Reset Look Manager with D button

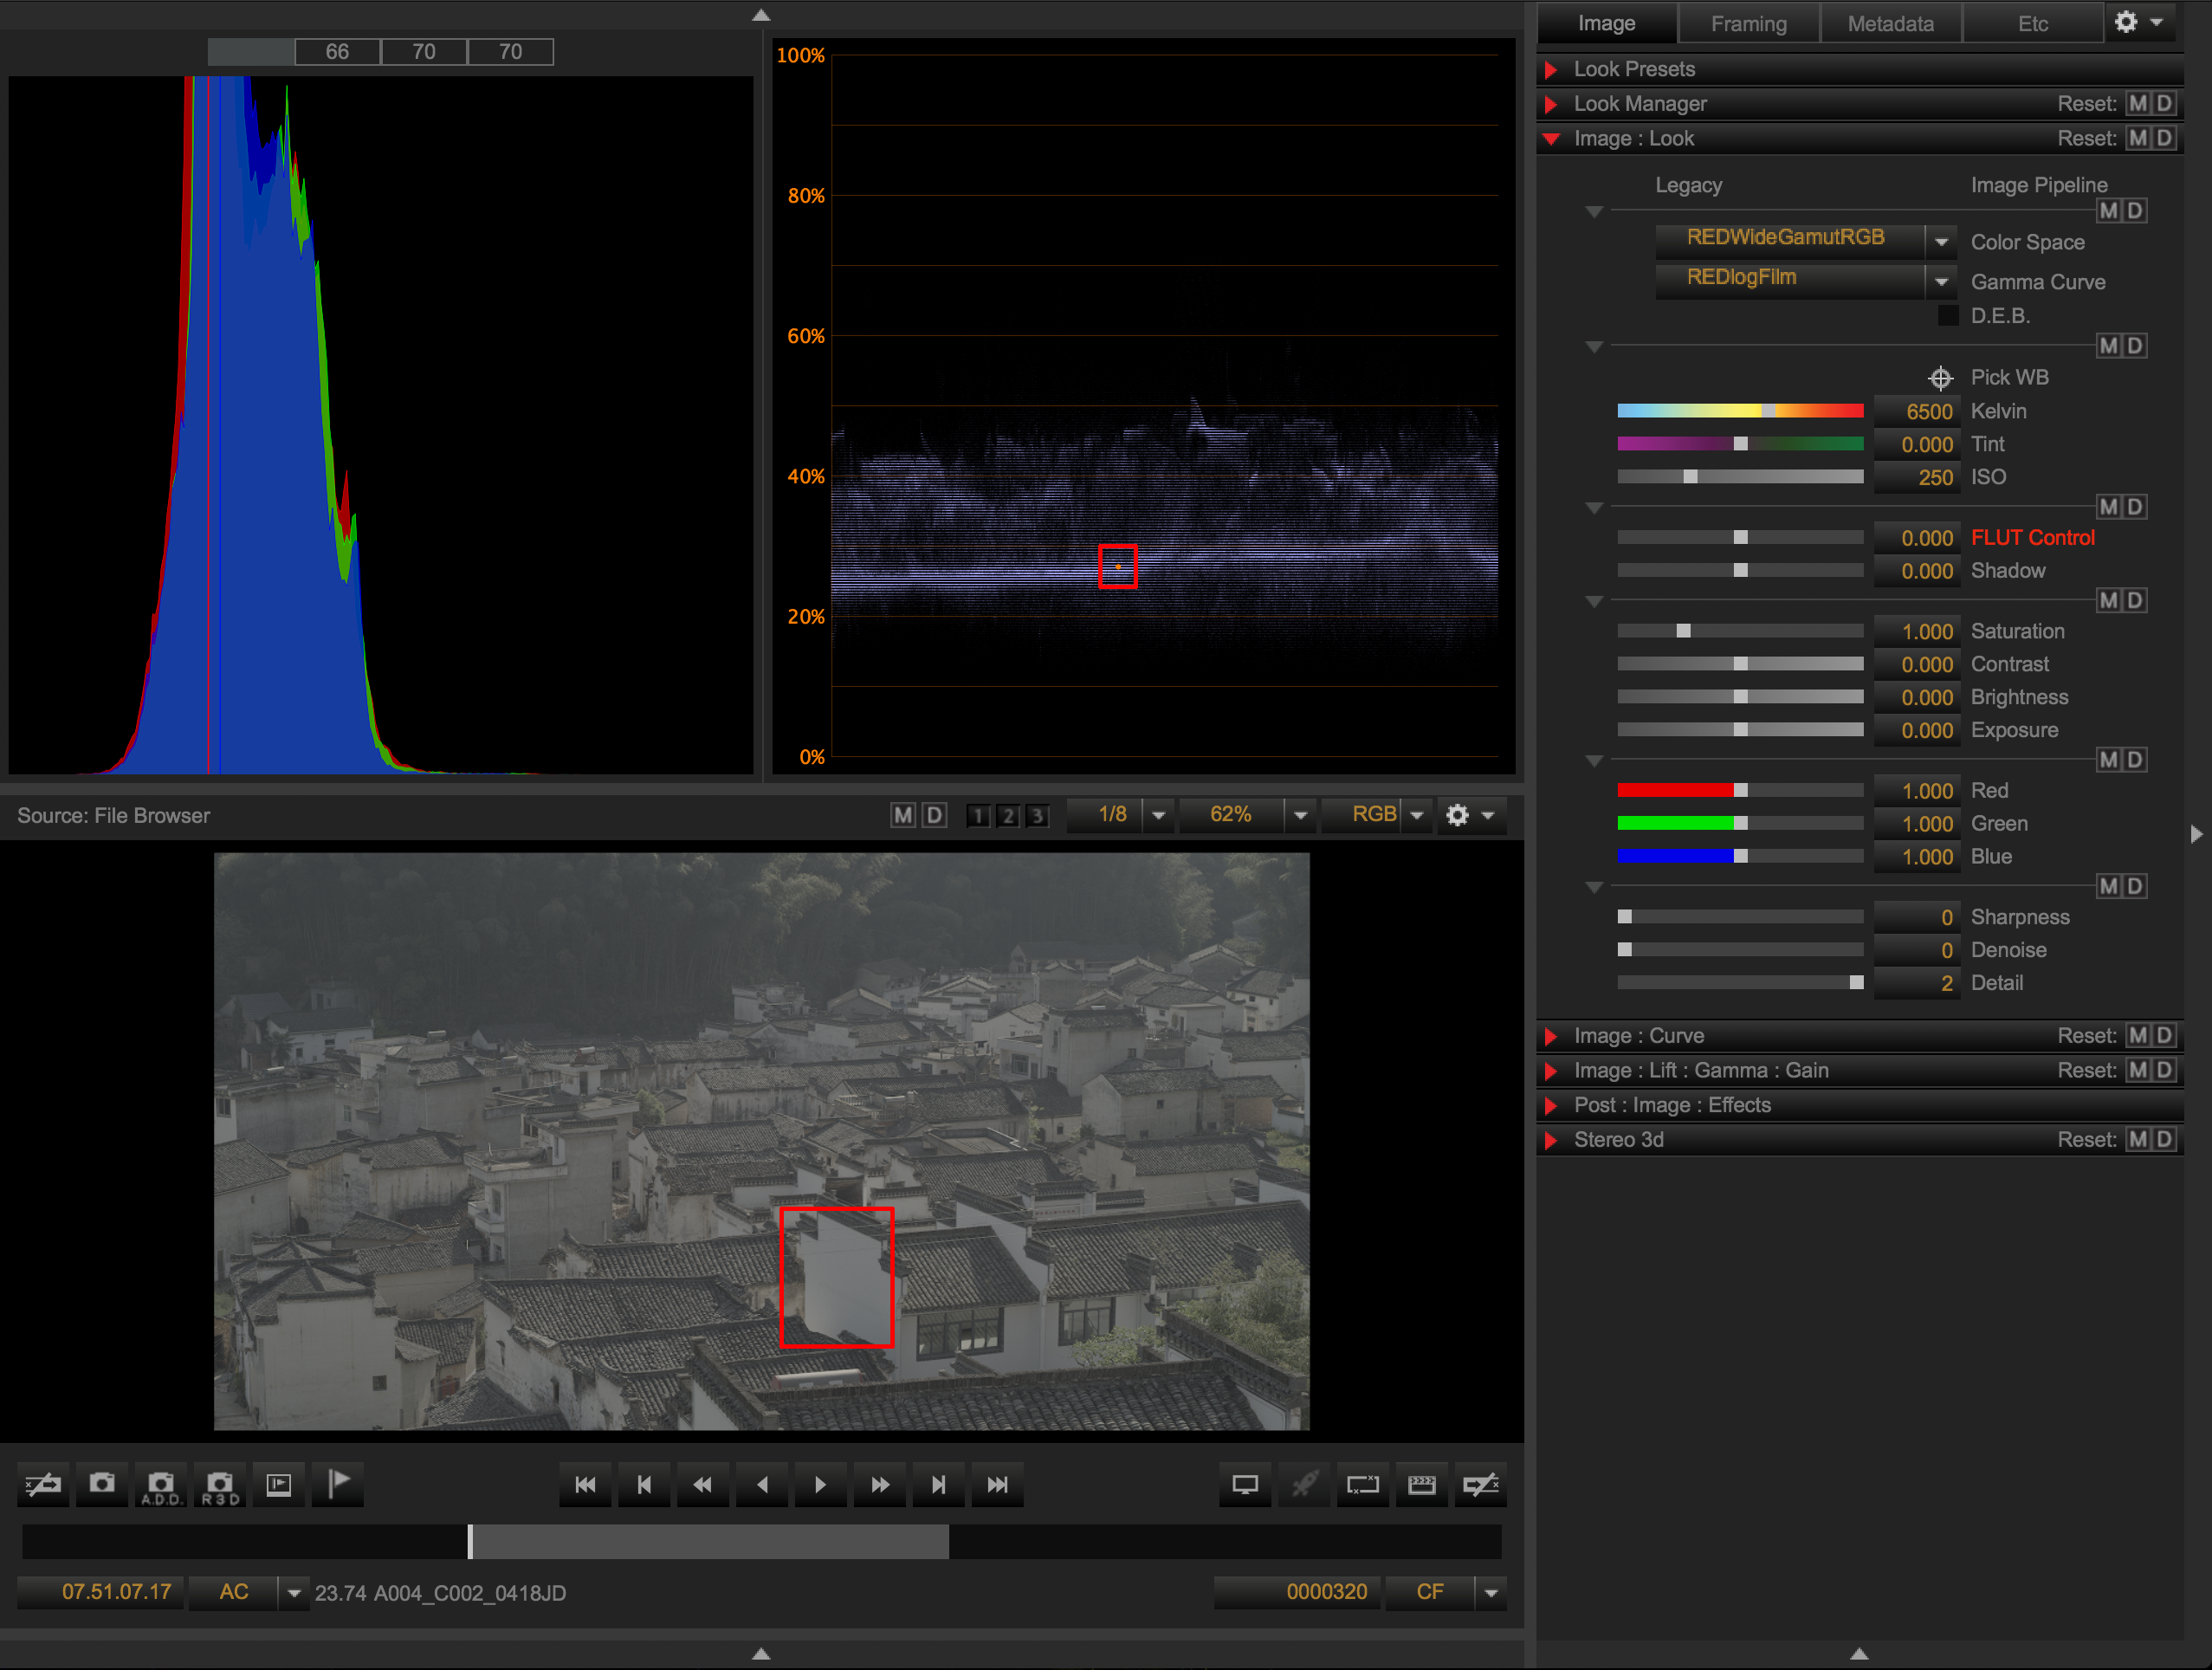click(x=2163, y=104)
